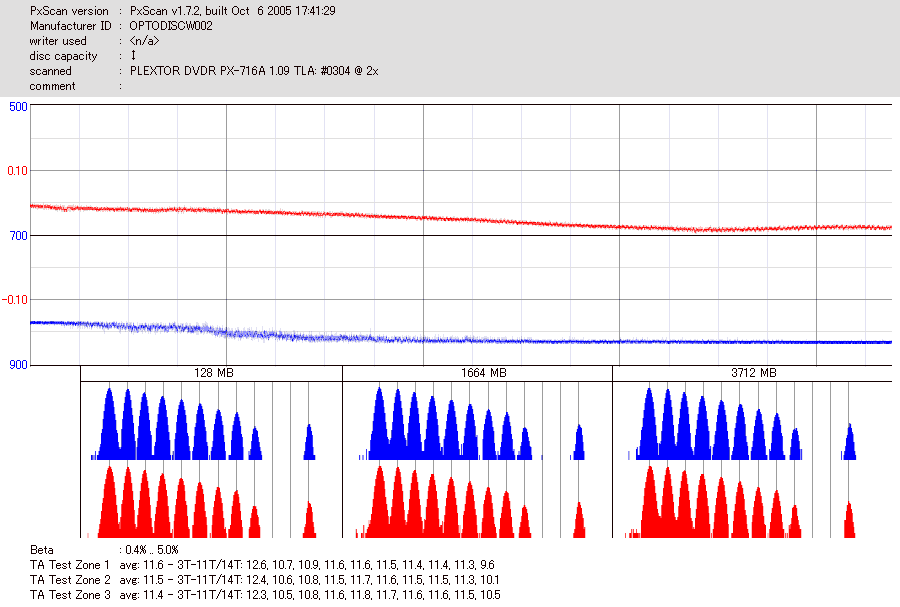Click the OPTODISCW002 manufacturer ID value

171,26
